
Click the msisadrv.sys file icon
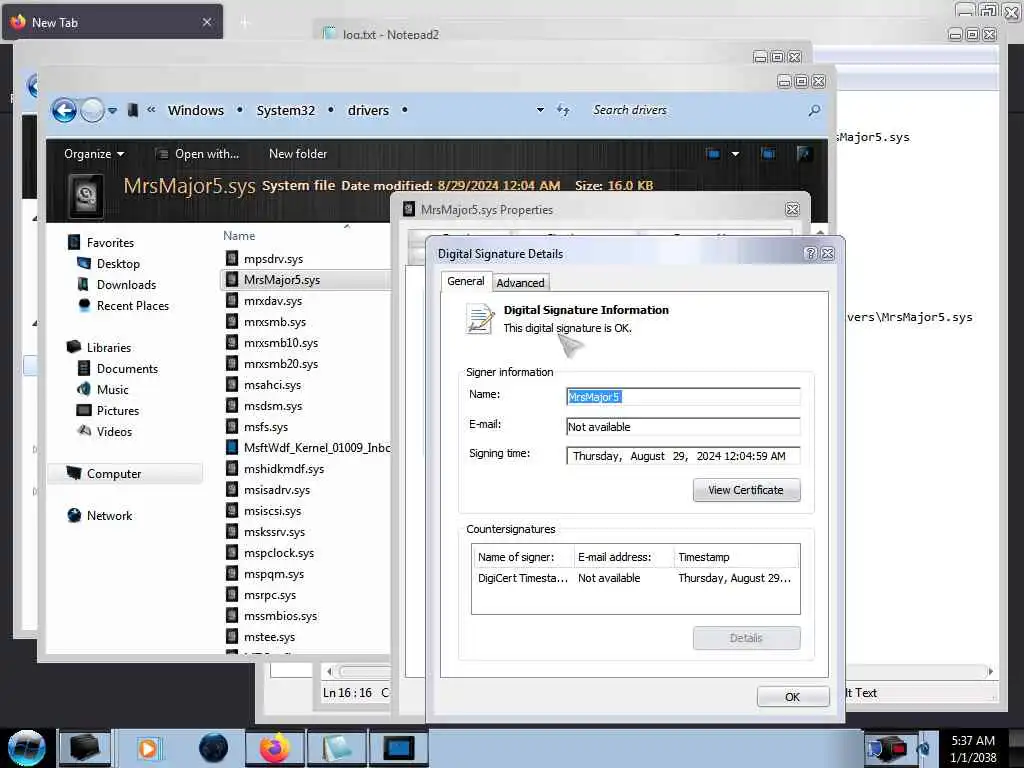[232, 490]
